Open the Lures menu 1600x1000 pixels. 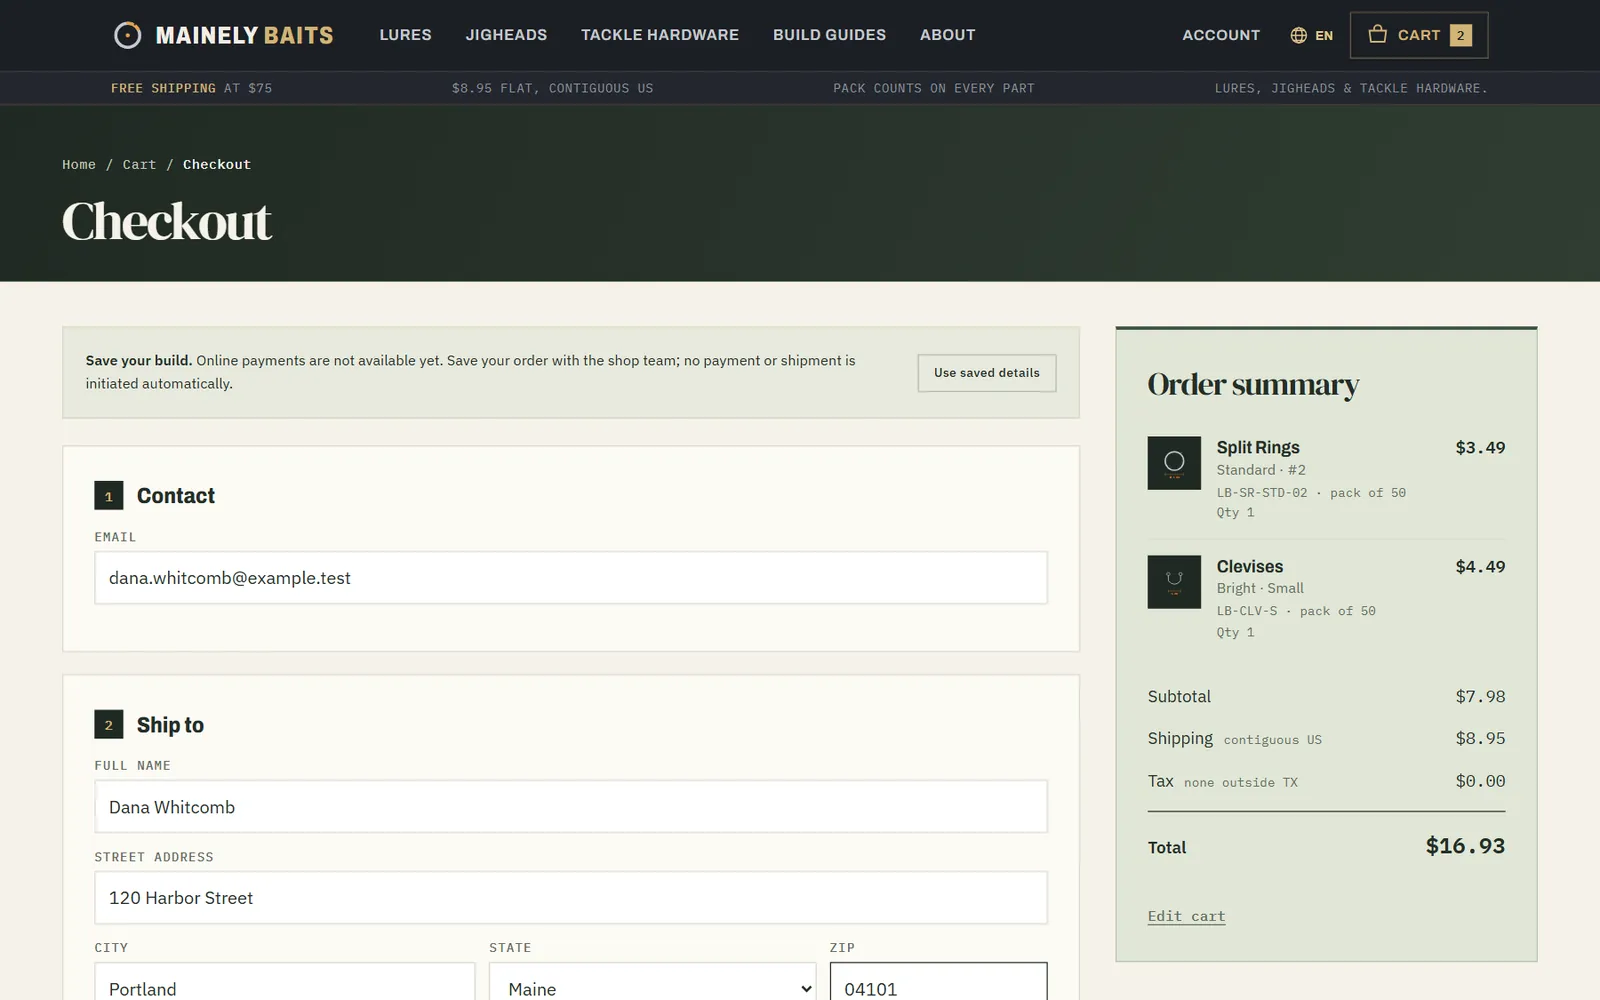coord(406,35)
